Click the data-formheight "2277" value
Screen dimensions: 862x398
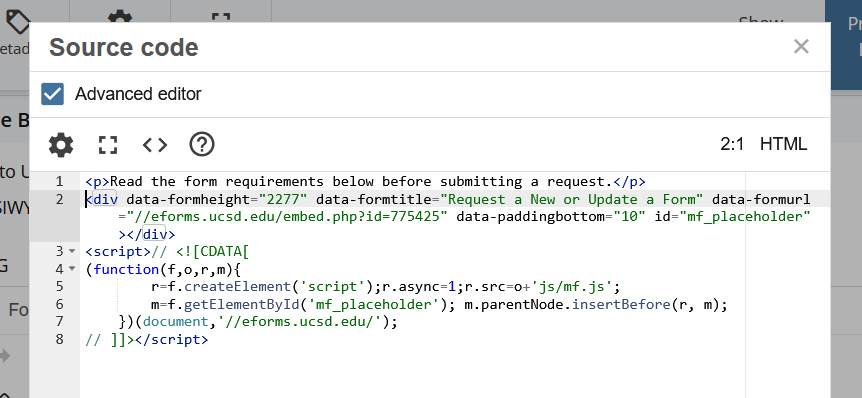[x=283, y=199]
